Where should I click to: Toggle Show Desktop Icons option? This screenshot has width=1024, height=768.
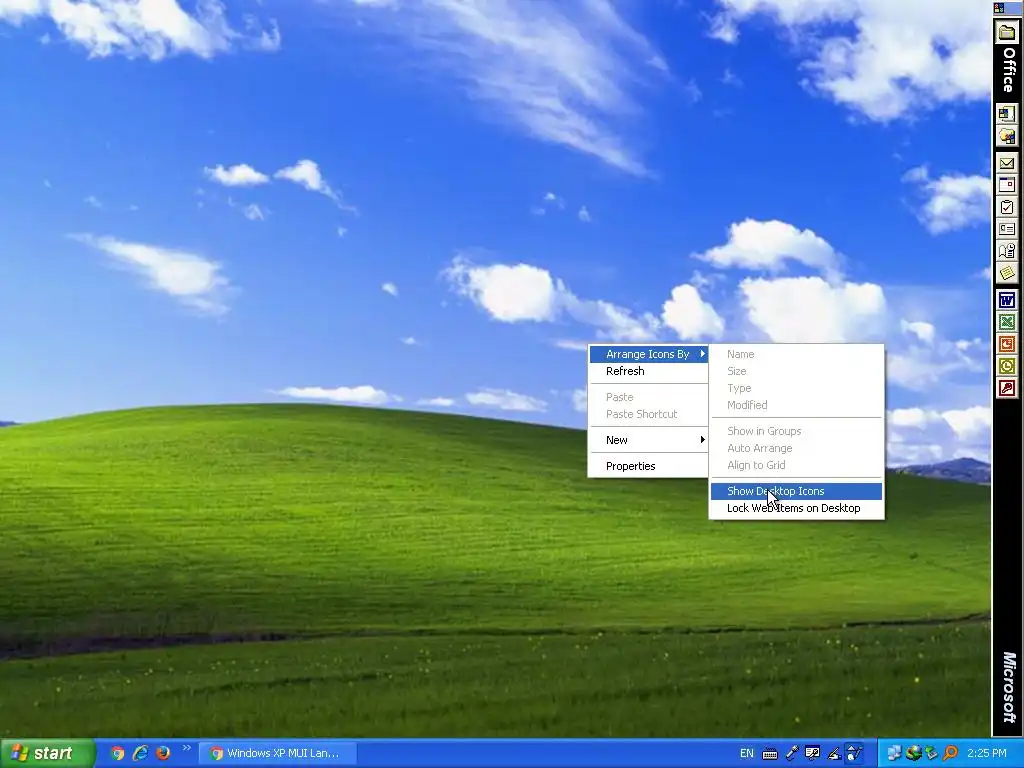tap(796, 491)
